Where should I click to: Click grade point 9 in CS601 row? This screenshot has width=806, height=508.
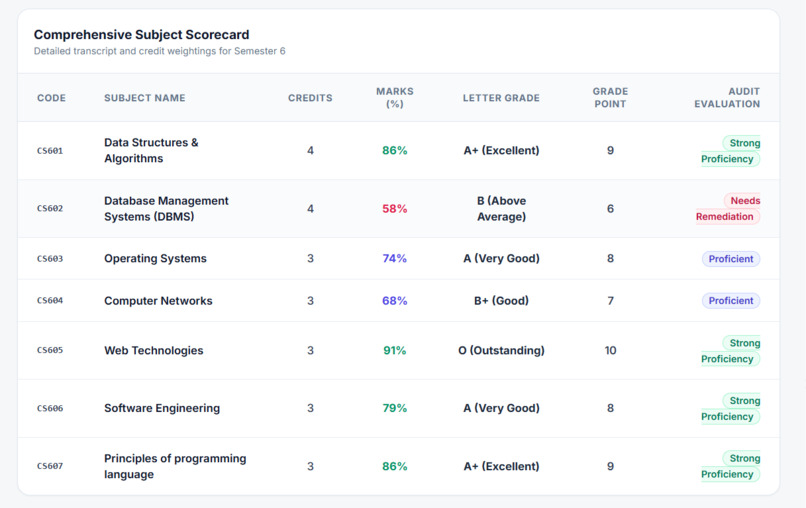(x=610, y=150)
